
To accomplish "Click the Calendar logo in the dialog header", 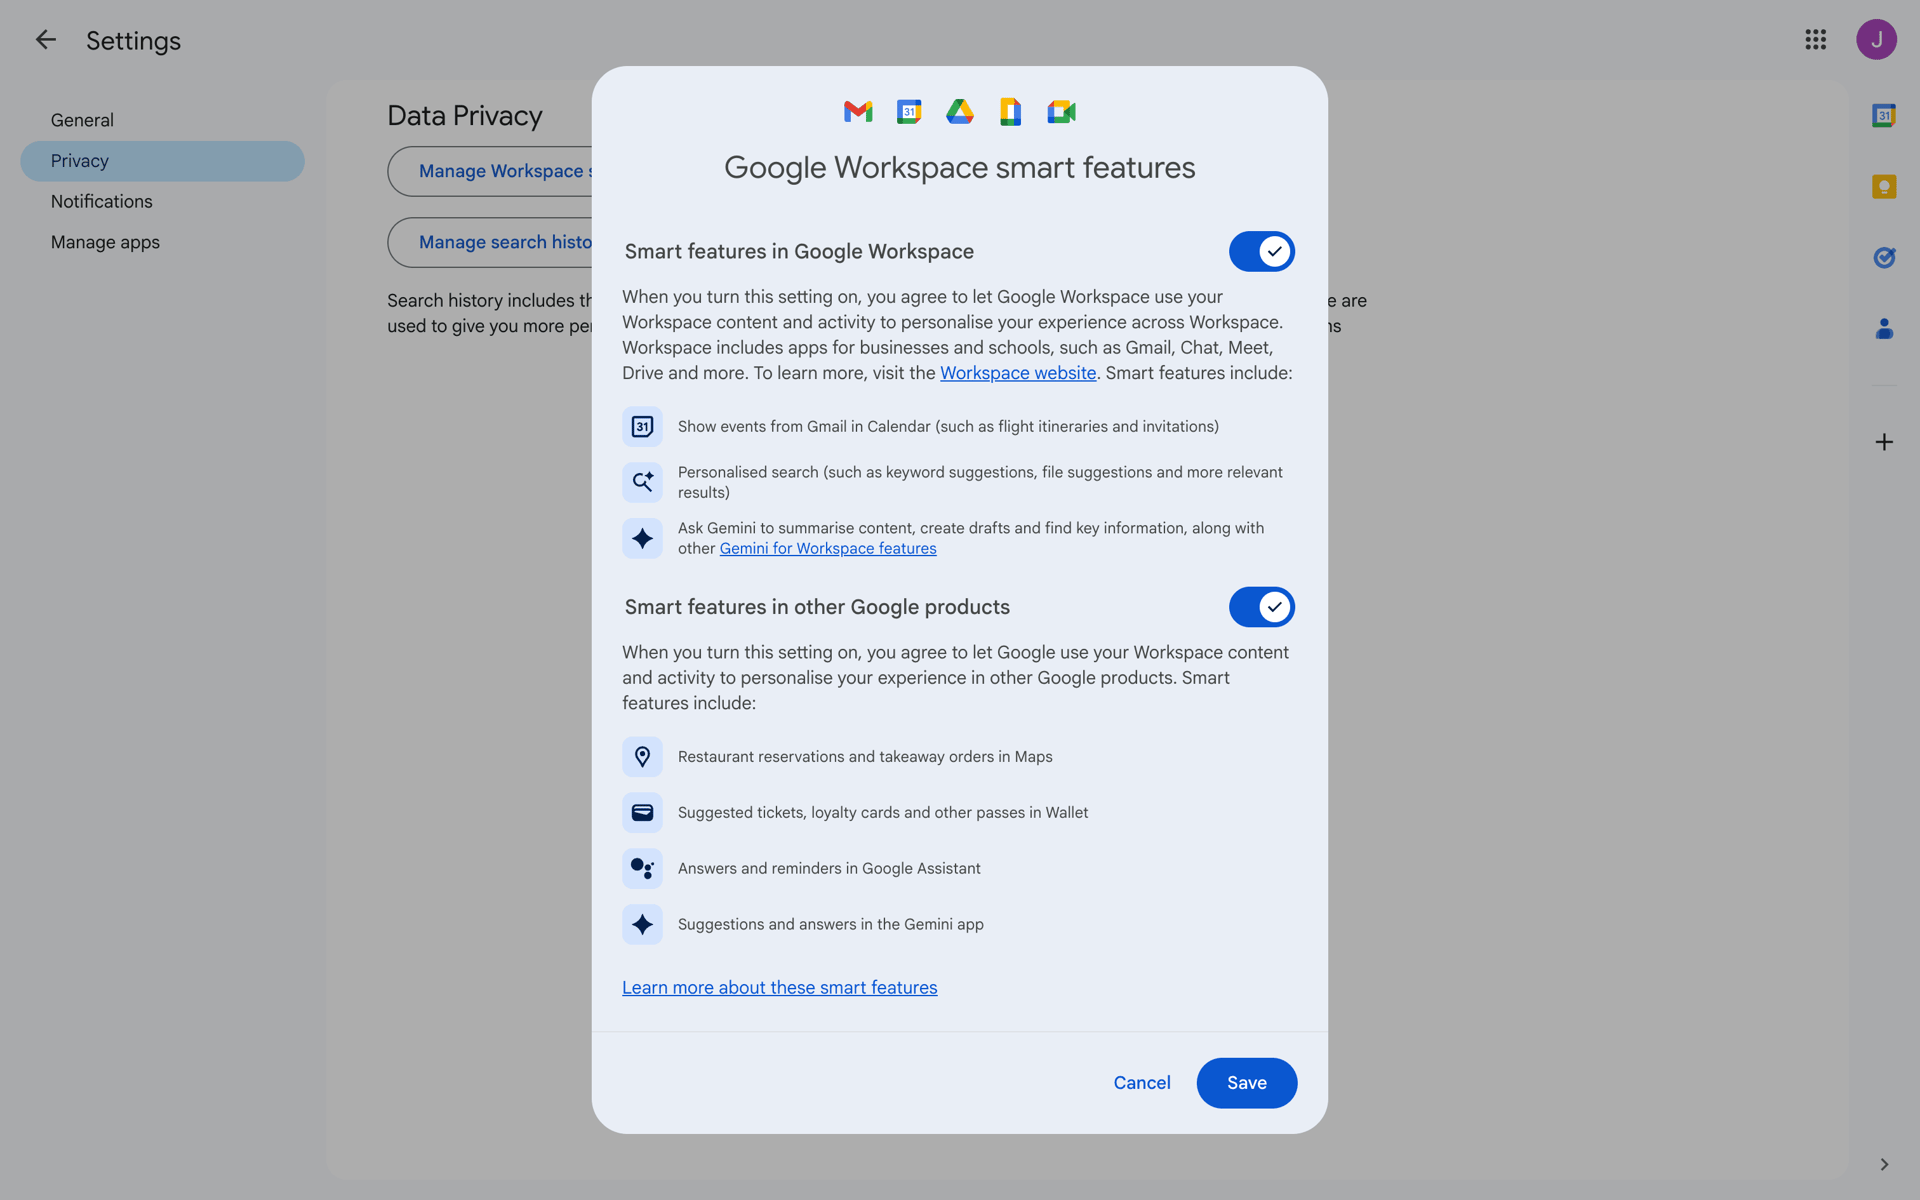I will [x=909, y=112].
